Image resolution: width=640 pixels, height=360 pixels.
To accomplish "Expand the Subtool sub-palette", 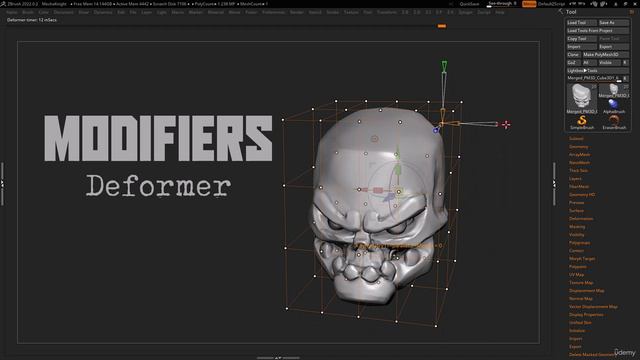I will (576, 139).
